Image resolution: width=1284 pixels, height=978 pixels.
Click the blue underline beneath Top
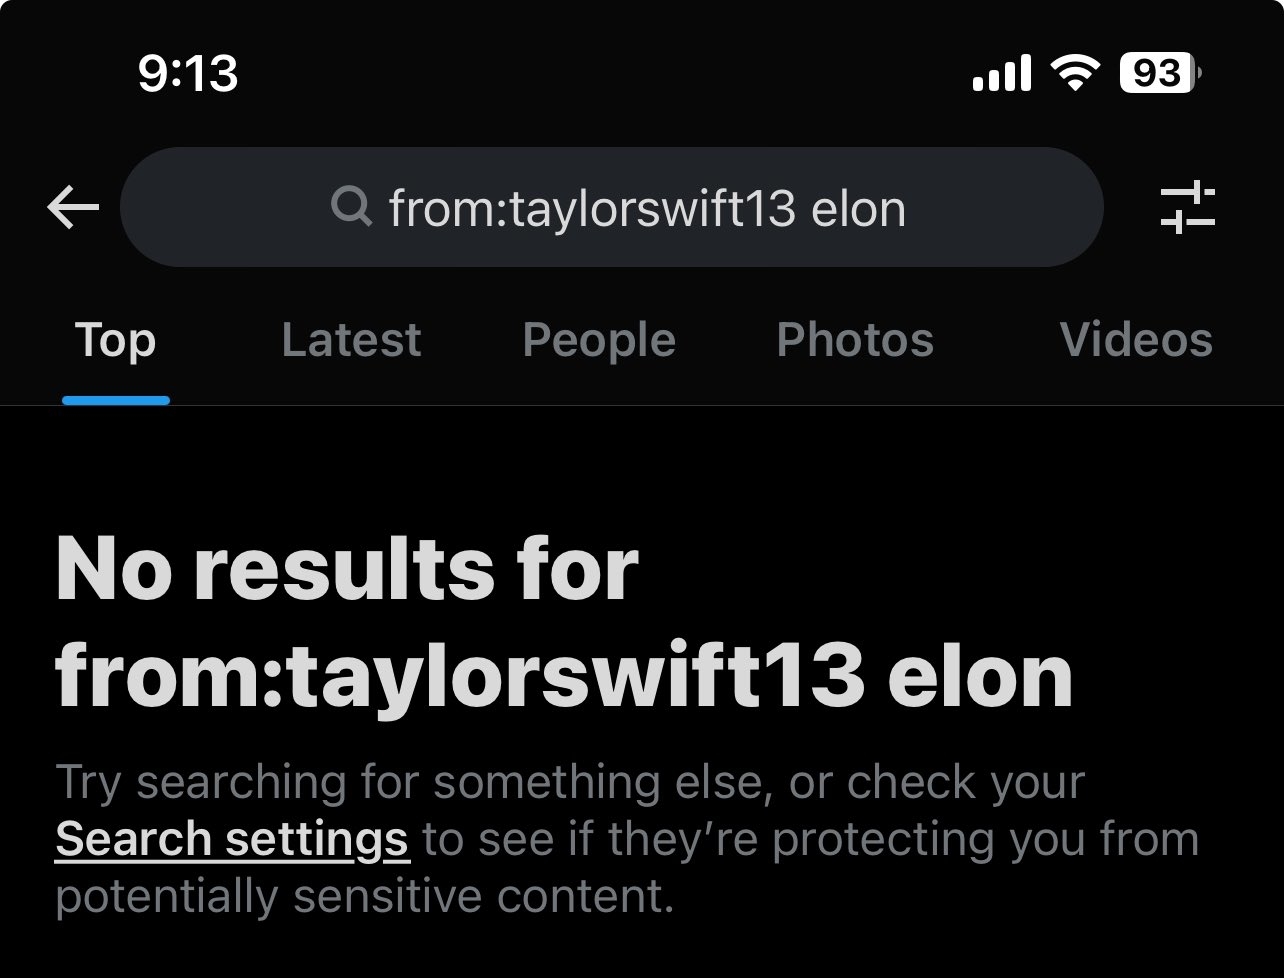(x=116, y=400)
